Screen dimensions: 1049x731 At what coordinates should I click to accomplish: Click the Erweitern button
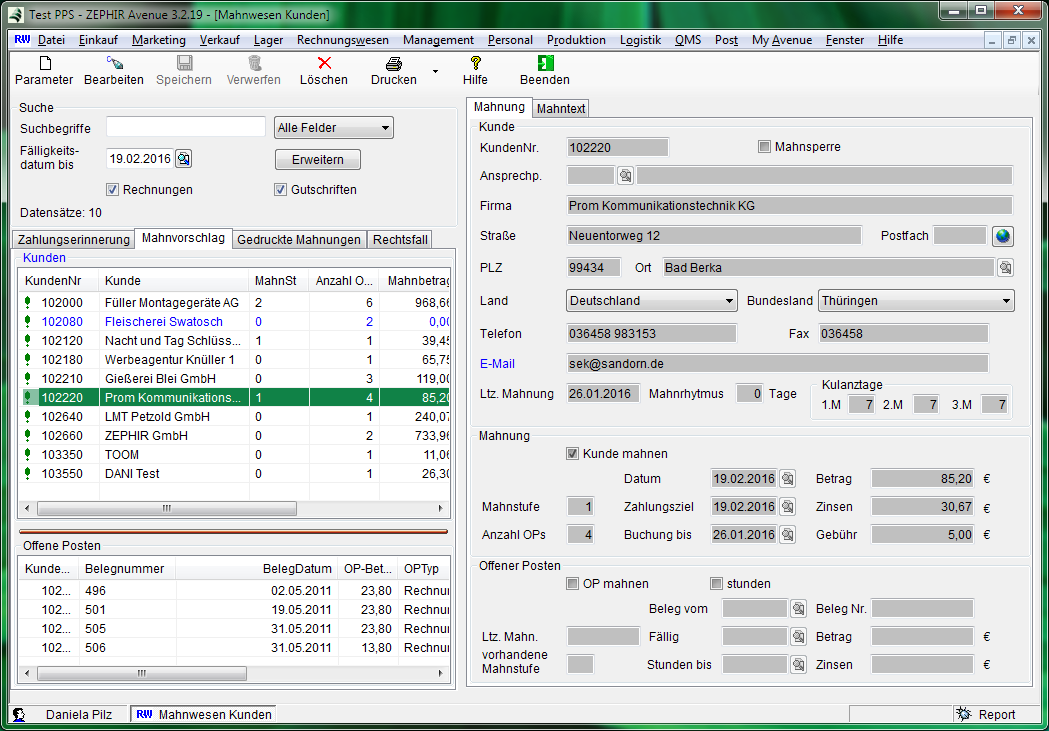coord(318,160)
